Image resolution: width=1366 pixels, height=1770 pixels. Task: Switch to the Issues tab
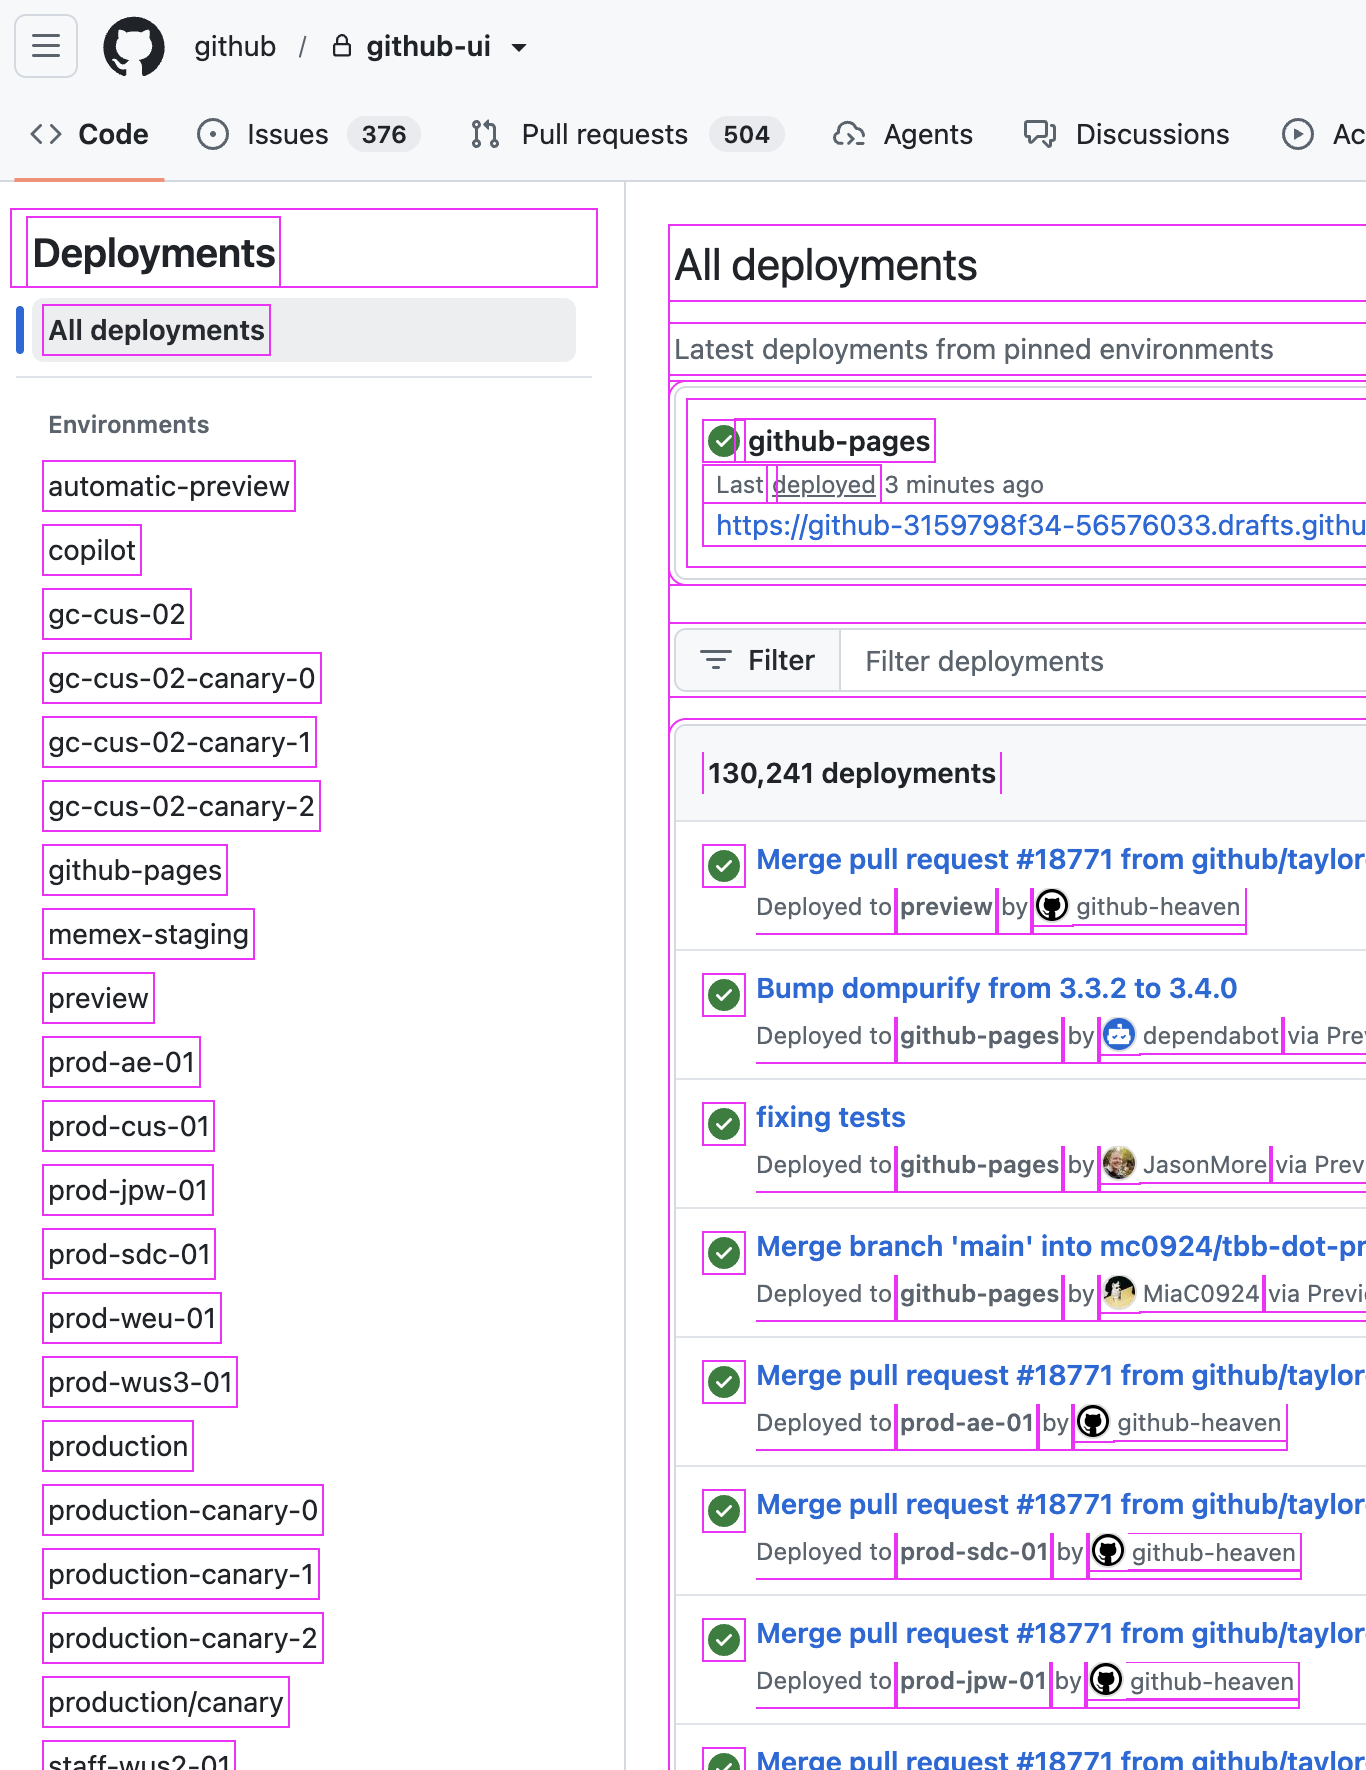(x=287, y=134)
